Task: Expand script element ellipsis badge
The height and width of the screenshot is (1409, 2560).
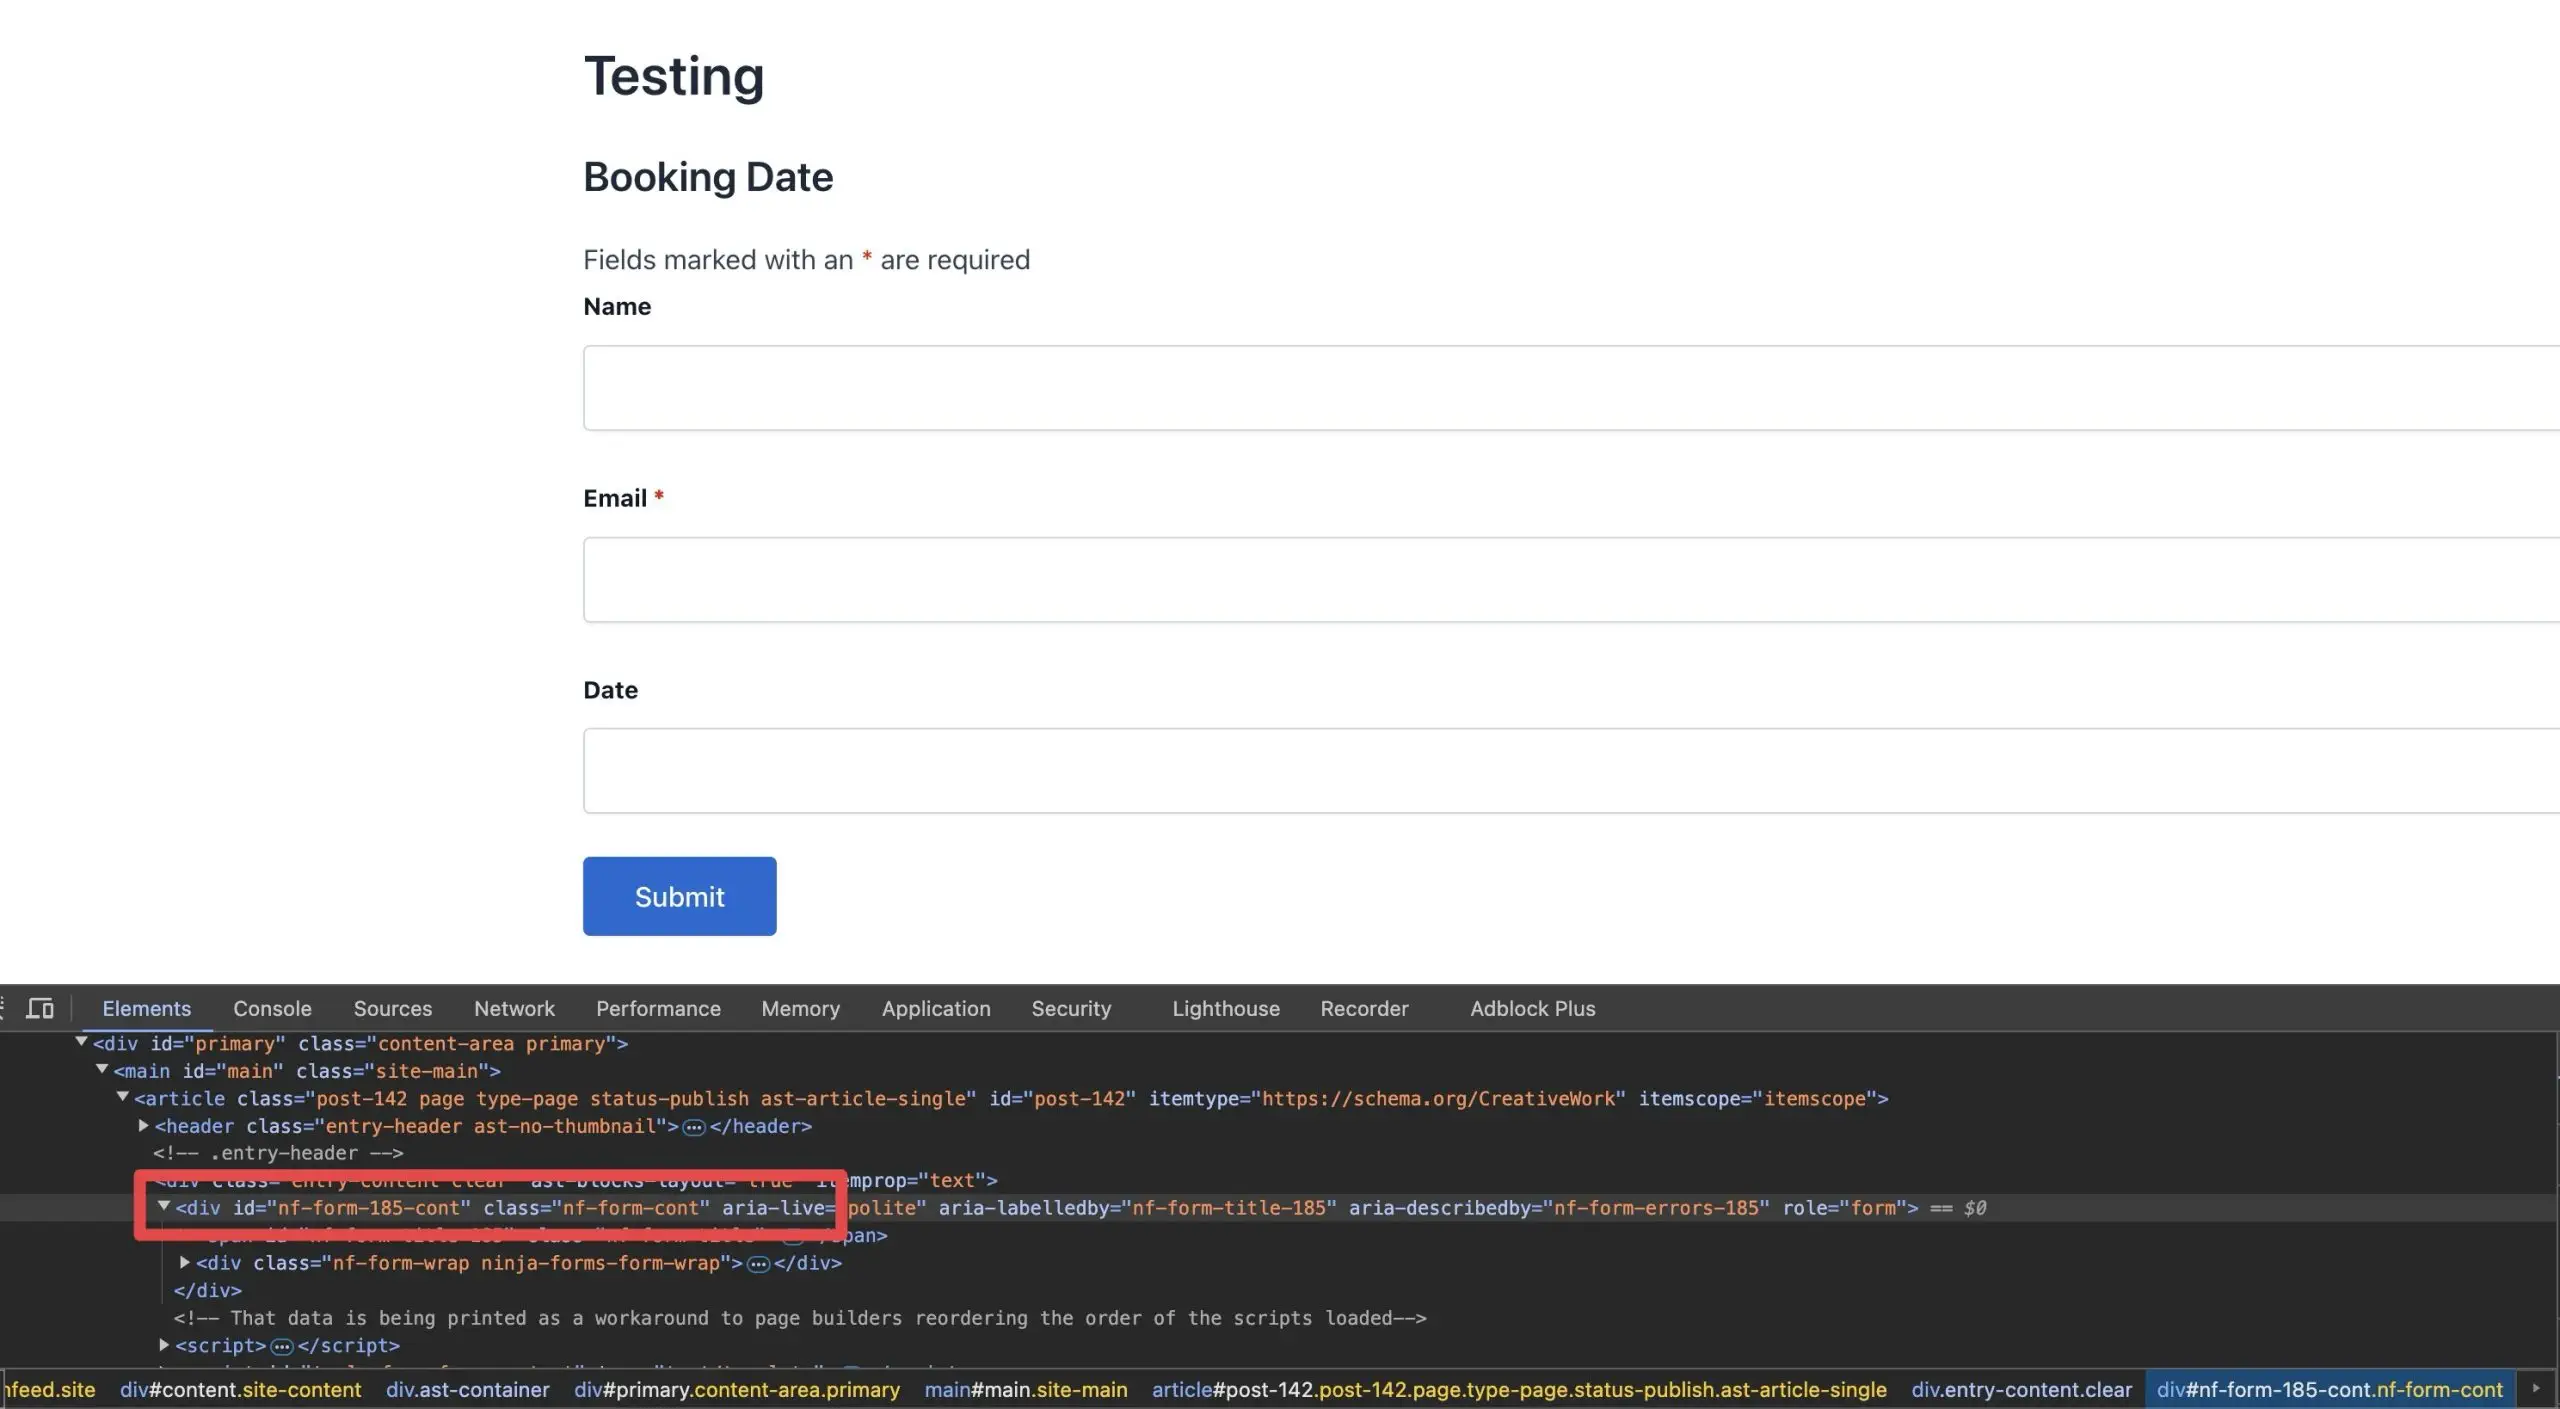Action: click(x=282, y=1346)
